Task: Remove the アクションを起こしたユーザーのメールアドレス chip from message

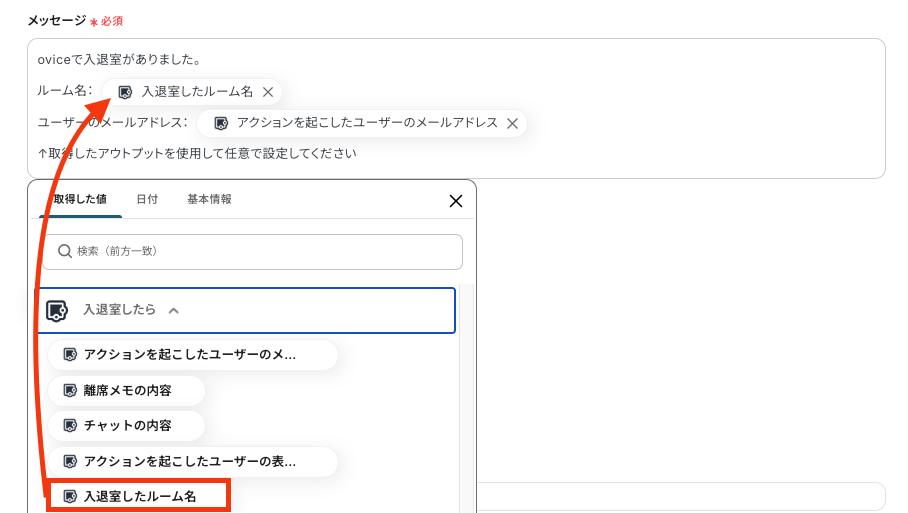Action: (x=512, y=123)
